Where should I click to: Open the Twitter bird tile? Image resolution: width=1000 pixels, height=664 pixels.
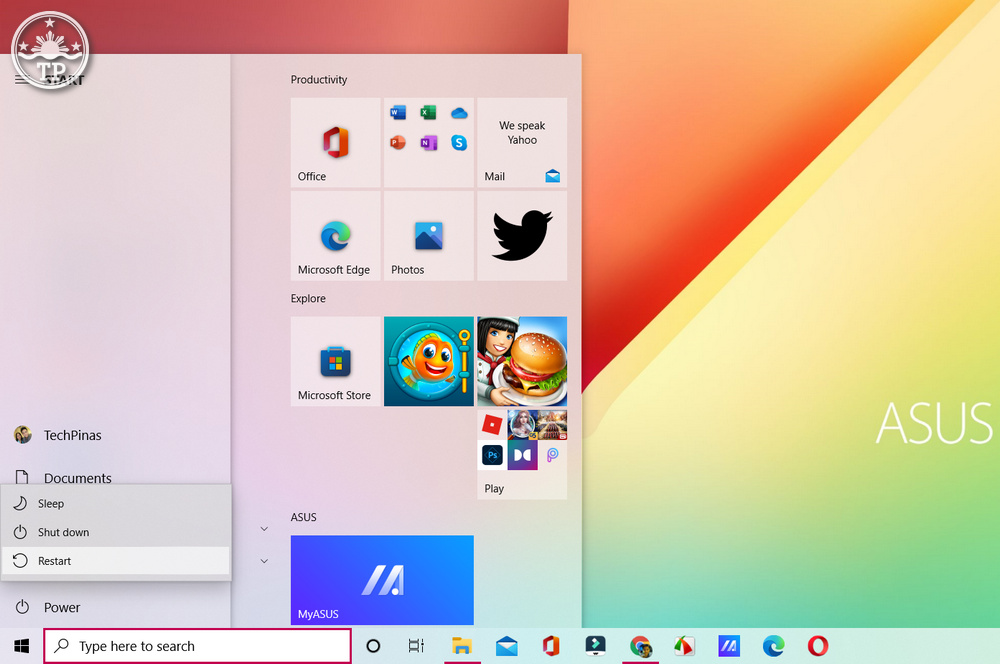(522, 235)
